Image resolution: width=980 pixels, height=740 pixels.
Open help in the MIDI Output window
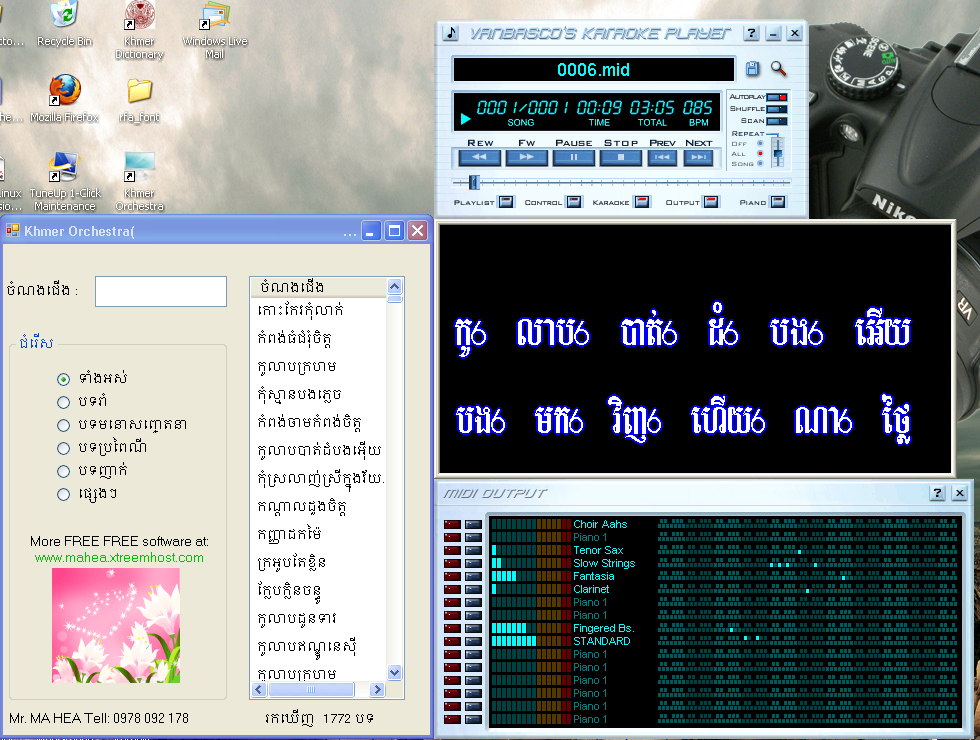tap(937, 493)
